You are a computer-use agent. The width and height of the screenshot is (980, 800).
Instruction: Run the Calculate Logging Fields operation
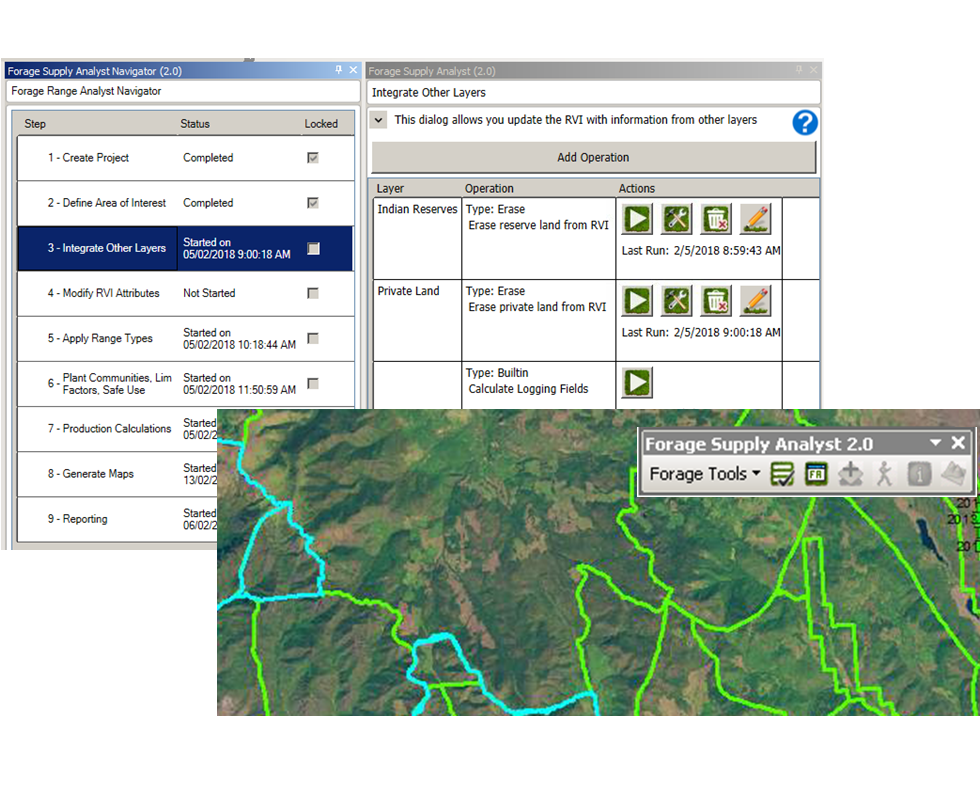tap(637, 382)
